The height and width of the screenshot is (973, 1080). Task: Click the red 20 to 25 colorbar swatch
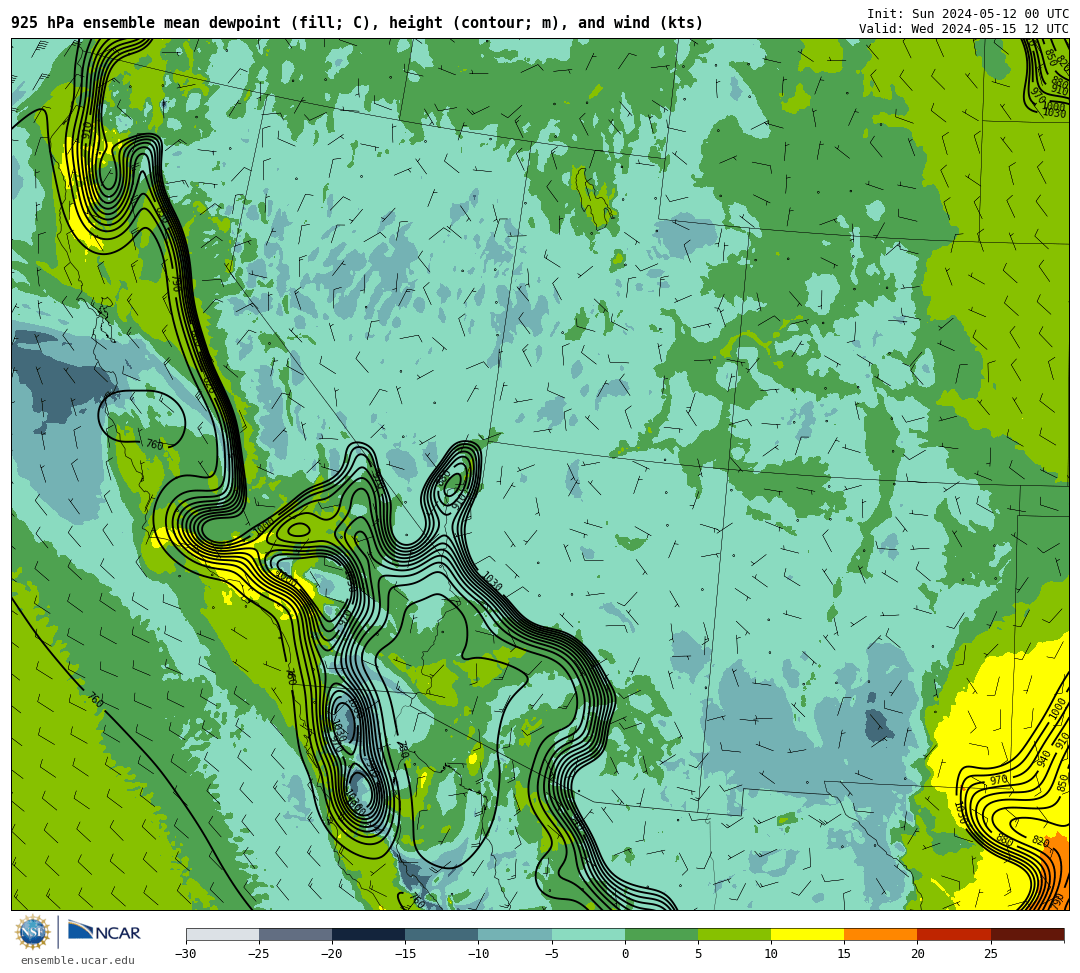[x=954, y=934]
